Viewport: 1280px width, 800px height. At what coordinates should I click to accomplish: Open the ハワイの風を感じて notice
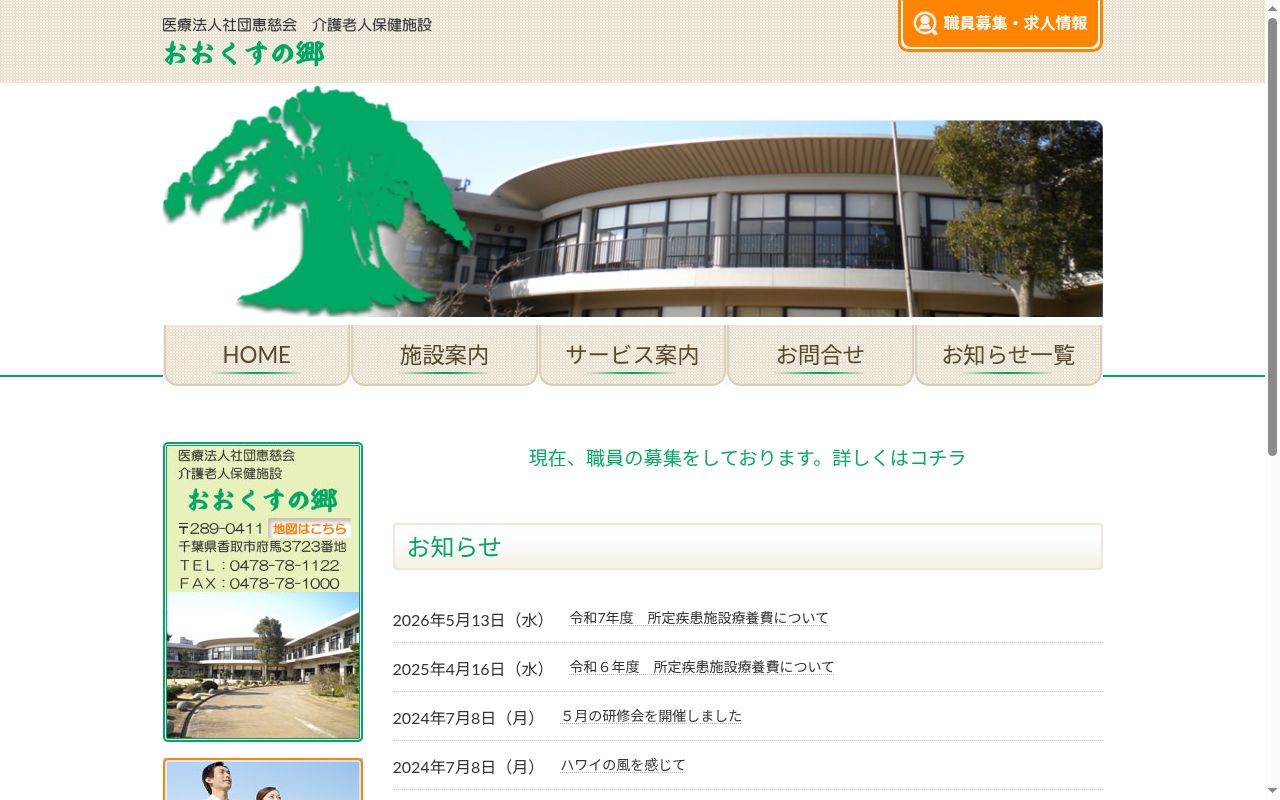(x=623, y=765)
